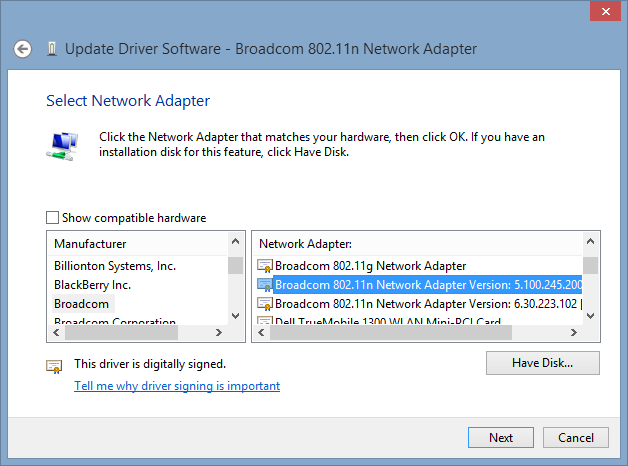The width and height of the screenshot is (628, 466).
Task: Enable Show compatible hardware checkbox
Action: point(52,218)
